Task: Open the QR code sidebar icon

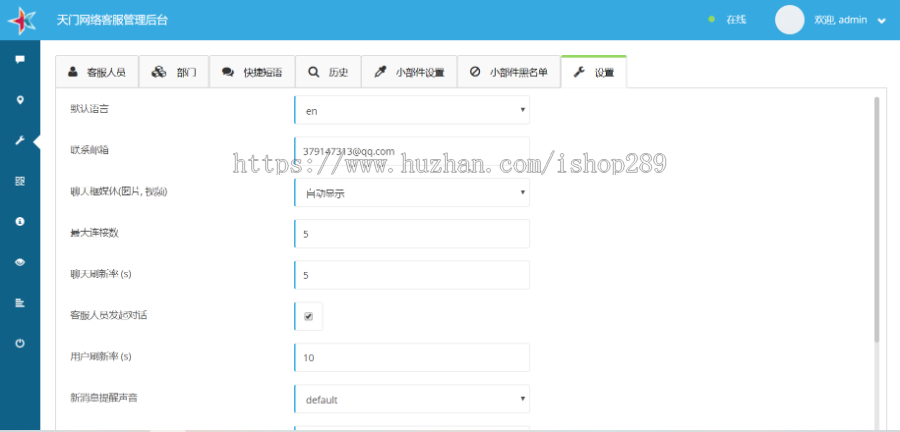Action: tap(20, 181)
